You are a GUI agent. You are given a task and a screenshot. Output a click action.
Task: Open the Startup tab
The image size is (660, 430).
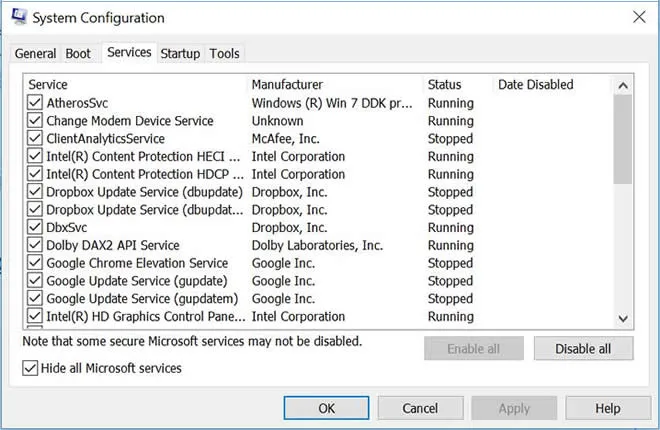click(x=180, y=54)
